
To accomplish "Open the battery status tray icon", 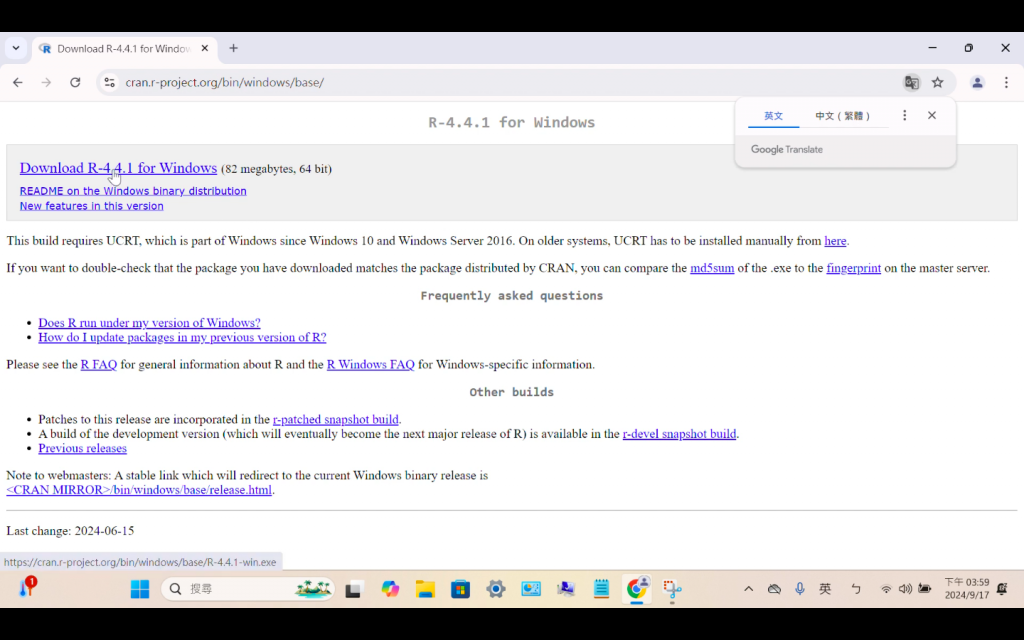I will point(925,589).
